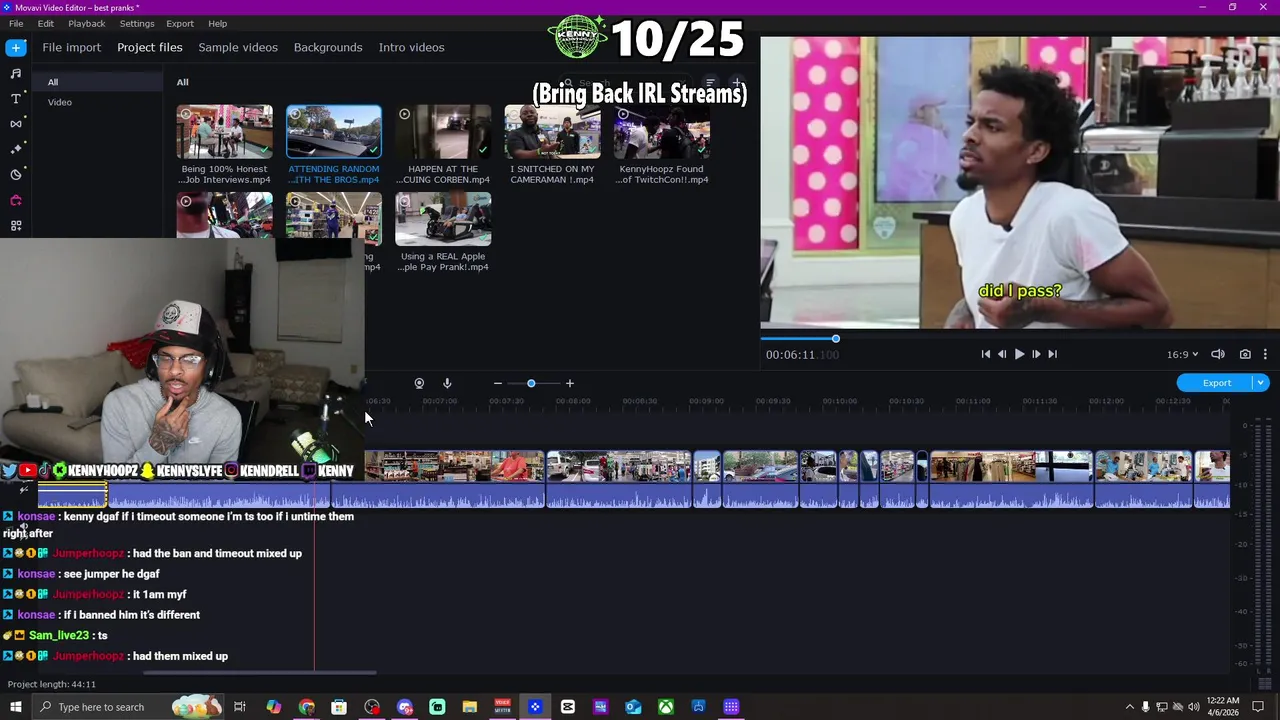Click the preview timecode 00:06:11.100
The height and width of the screenshot is (720, 1280).
click(802, 355)
